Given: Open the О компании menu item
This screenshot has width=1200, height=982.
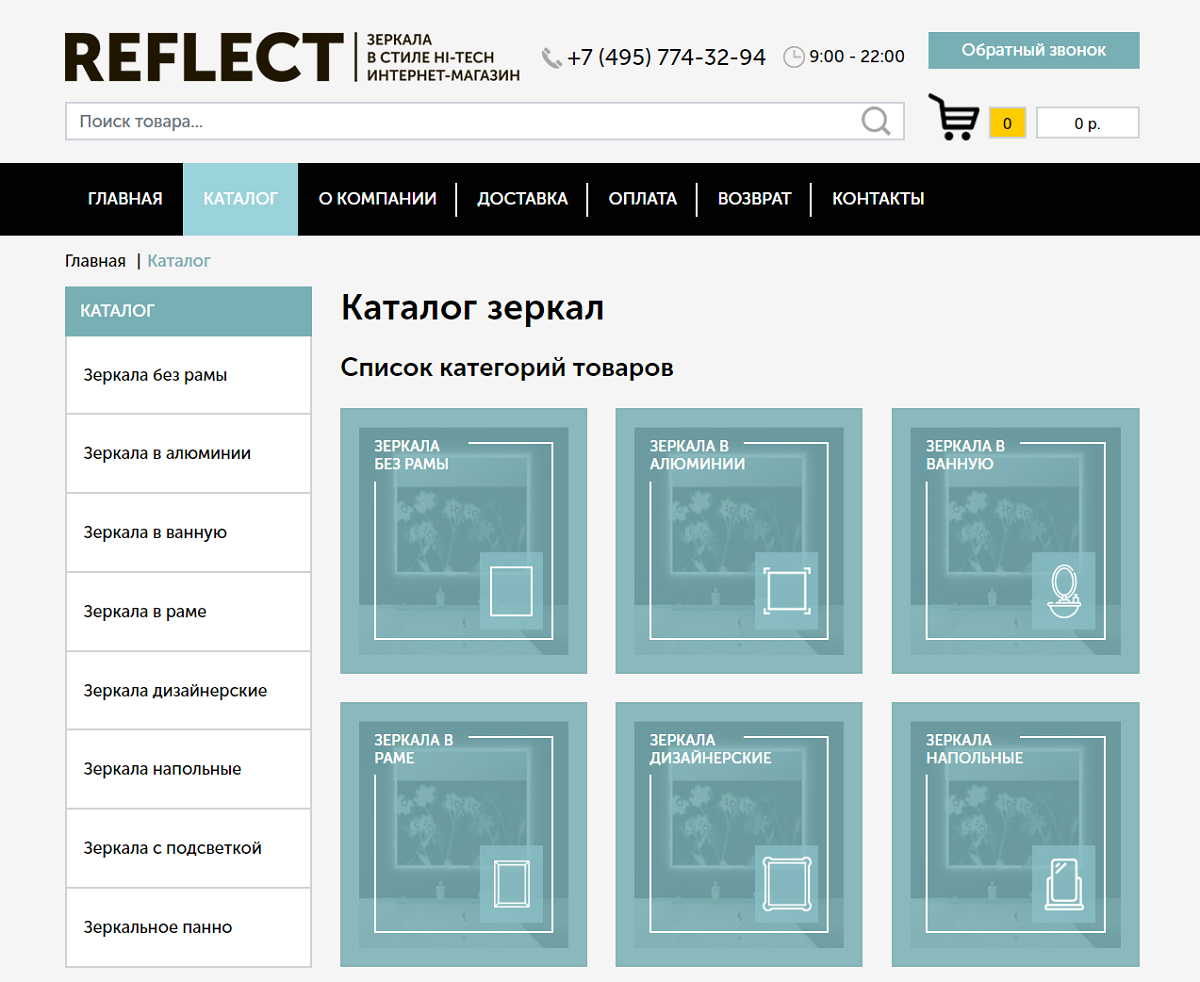Looking at the screenshot, I should (x=377, y=199).
